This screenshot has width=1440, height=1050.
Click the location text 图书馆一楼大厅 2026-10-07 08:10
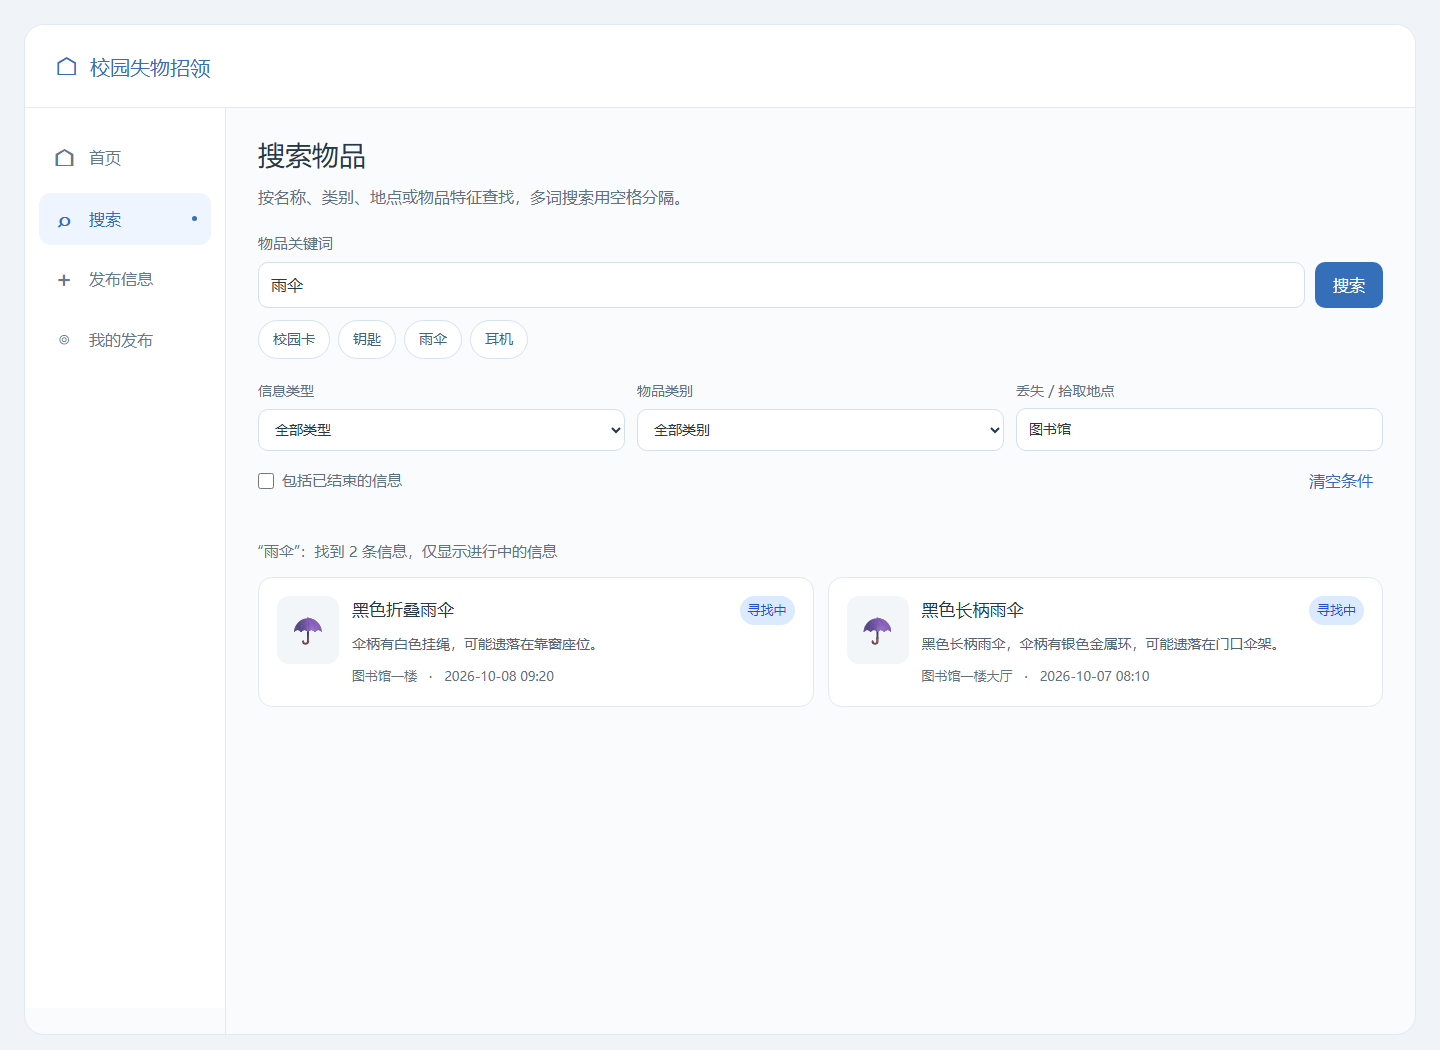pos(1035,676)
